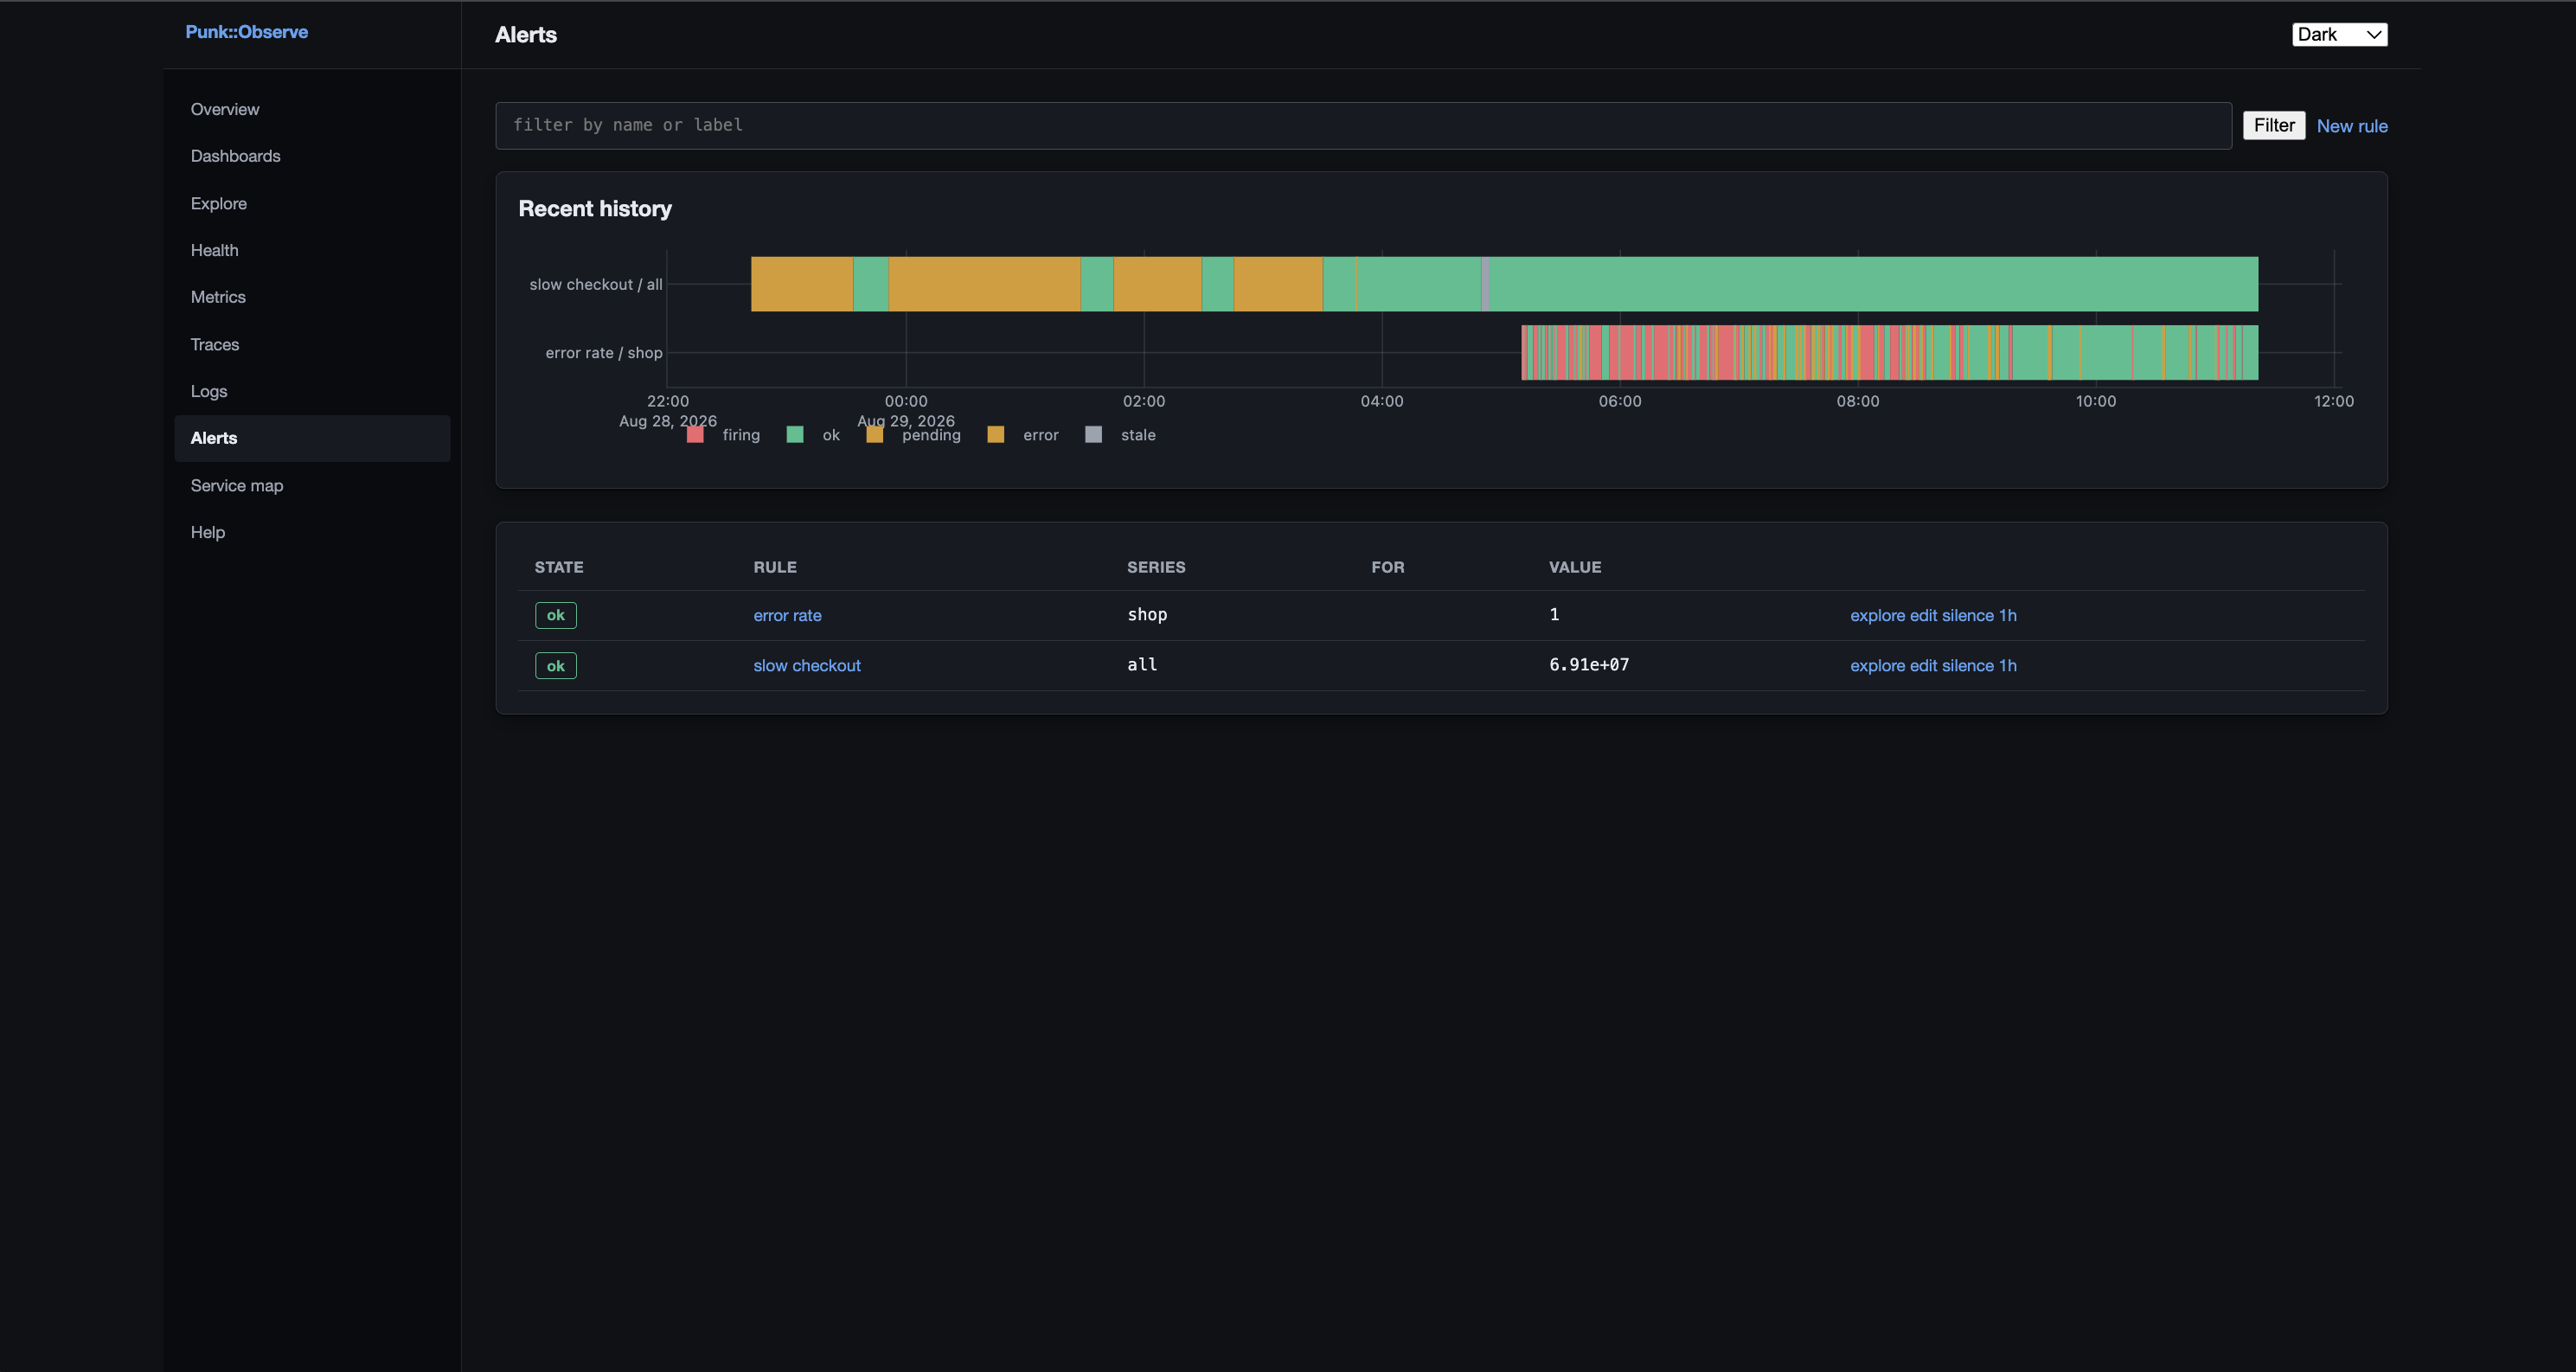Click the 'Recent history' panel heading
The height and width of the screenshot is (1372, 2576).
(x=595, y=208)
